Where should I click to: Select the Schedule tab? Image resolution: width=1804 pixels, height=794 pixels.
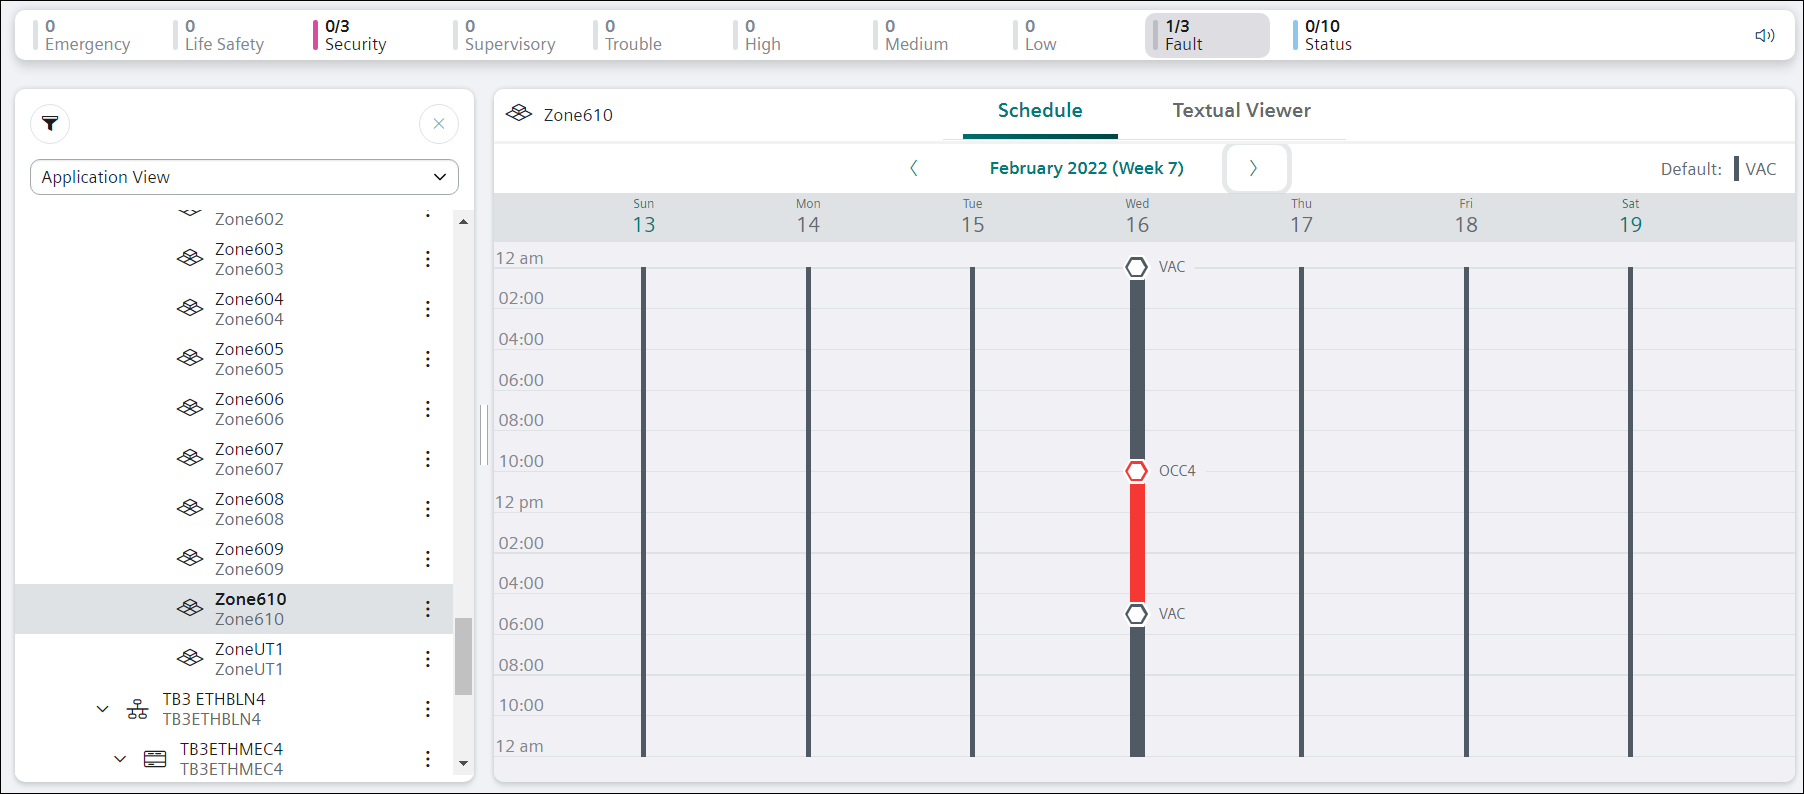pyautogui.click(x=1039, y=111)
